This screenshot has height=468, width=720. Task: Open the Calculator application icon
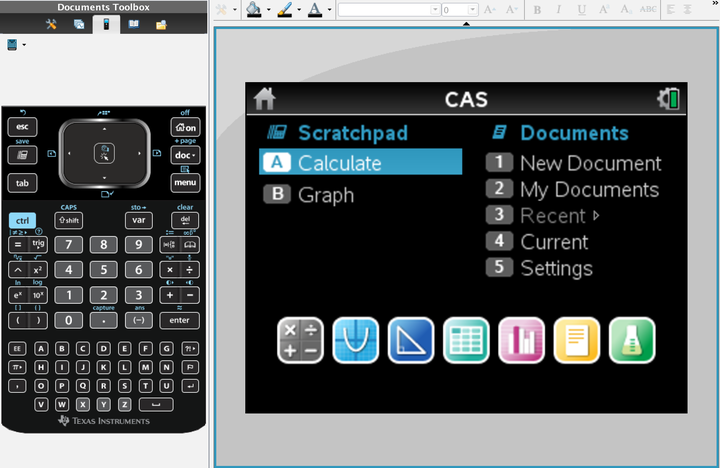pyautogui.click(x=300, y=340)
